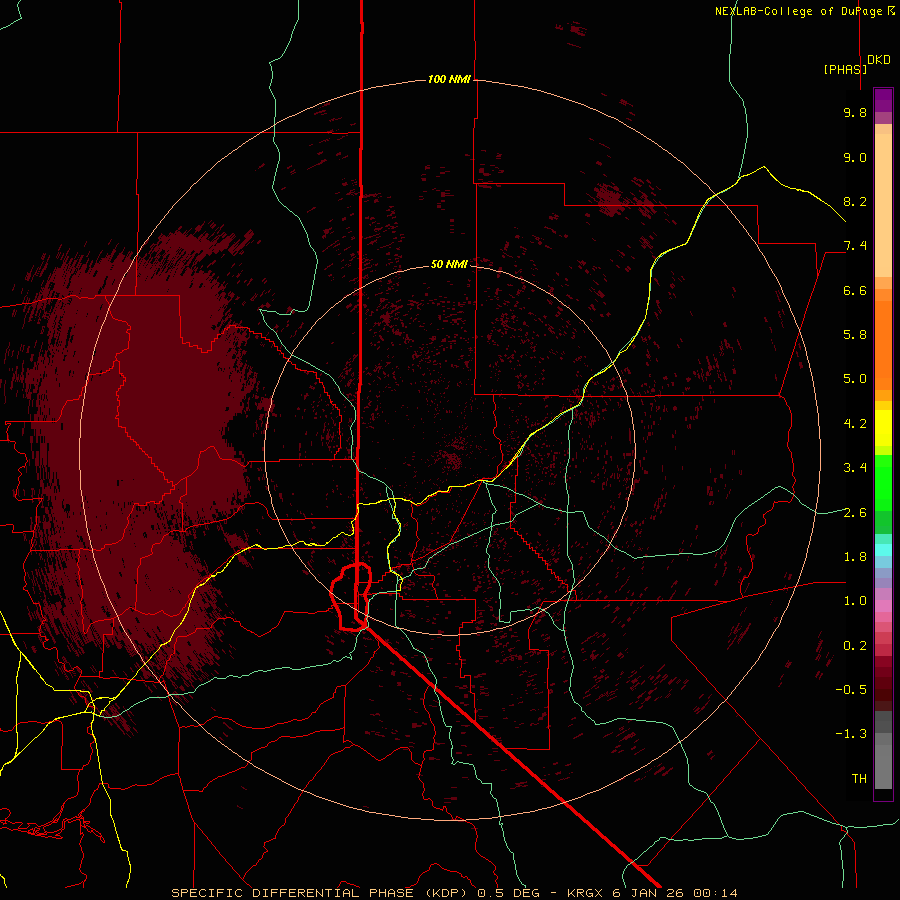Viewport: 900px width, 900px height.
Task: Pick the bright orange band of color bar
Action: [x=883, y=346]
